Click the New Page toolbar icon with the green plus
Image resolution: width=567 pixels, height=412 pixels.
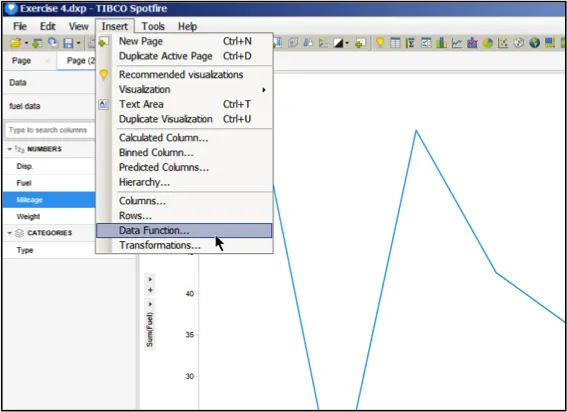(360, 43)
